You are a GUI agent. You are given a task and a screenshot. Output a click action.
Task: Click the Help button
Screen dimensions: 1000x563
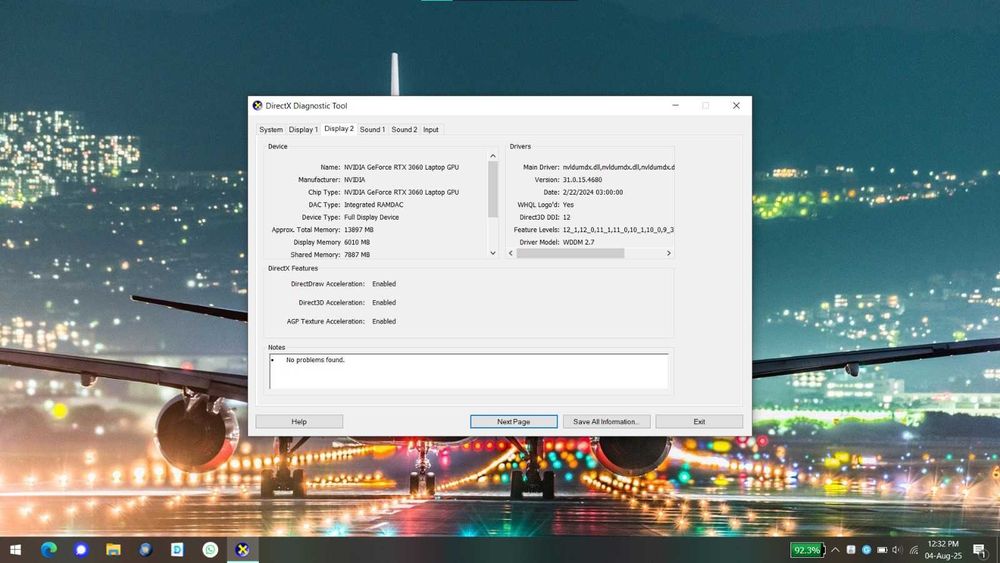coord(299,421)
